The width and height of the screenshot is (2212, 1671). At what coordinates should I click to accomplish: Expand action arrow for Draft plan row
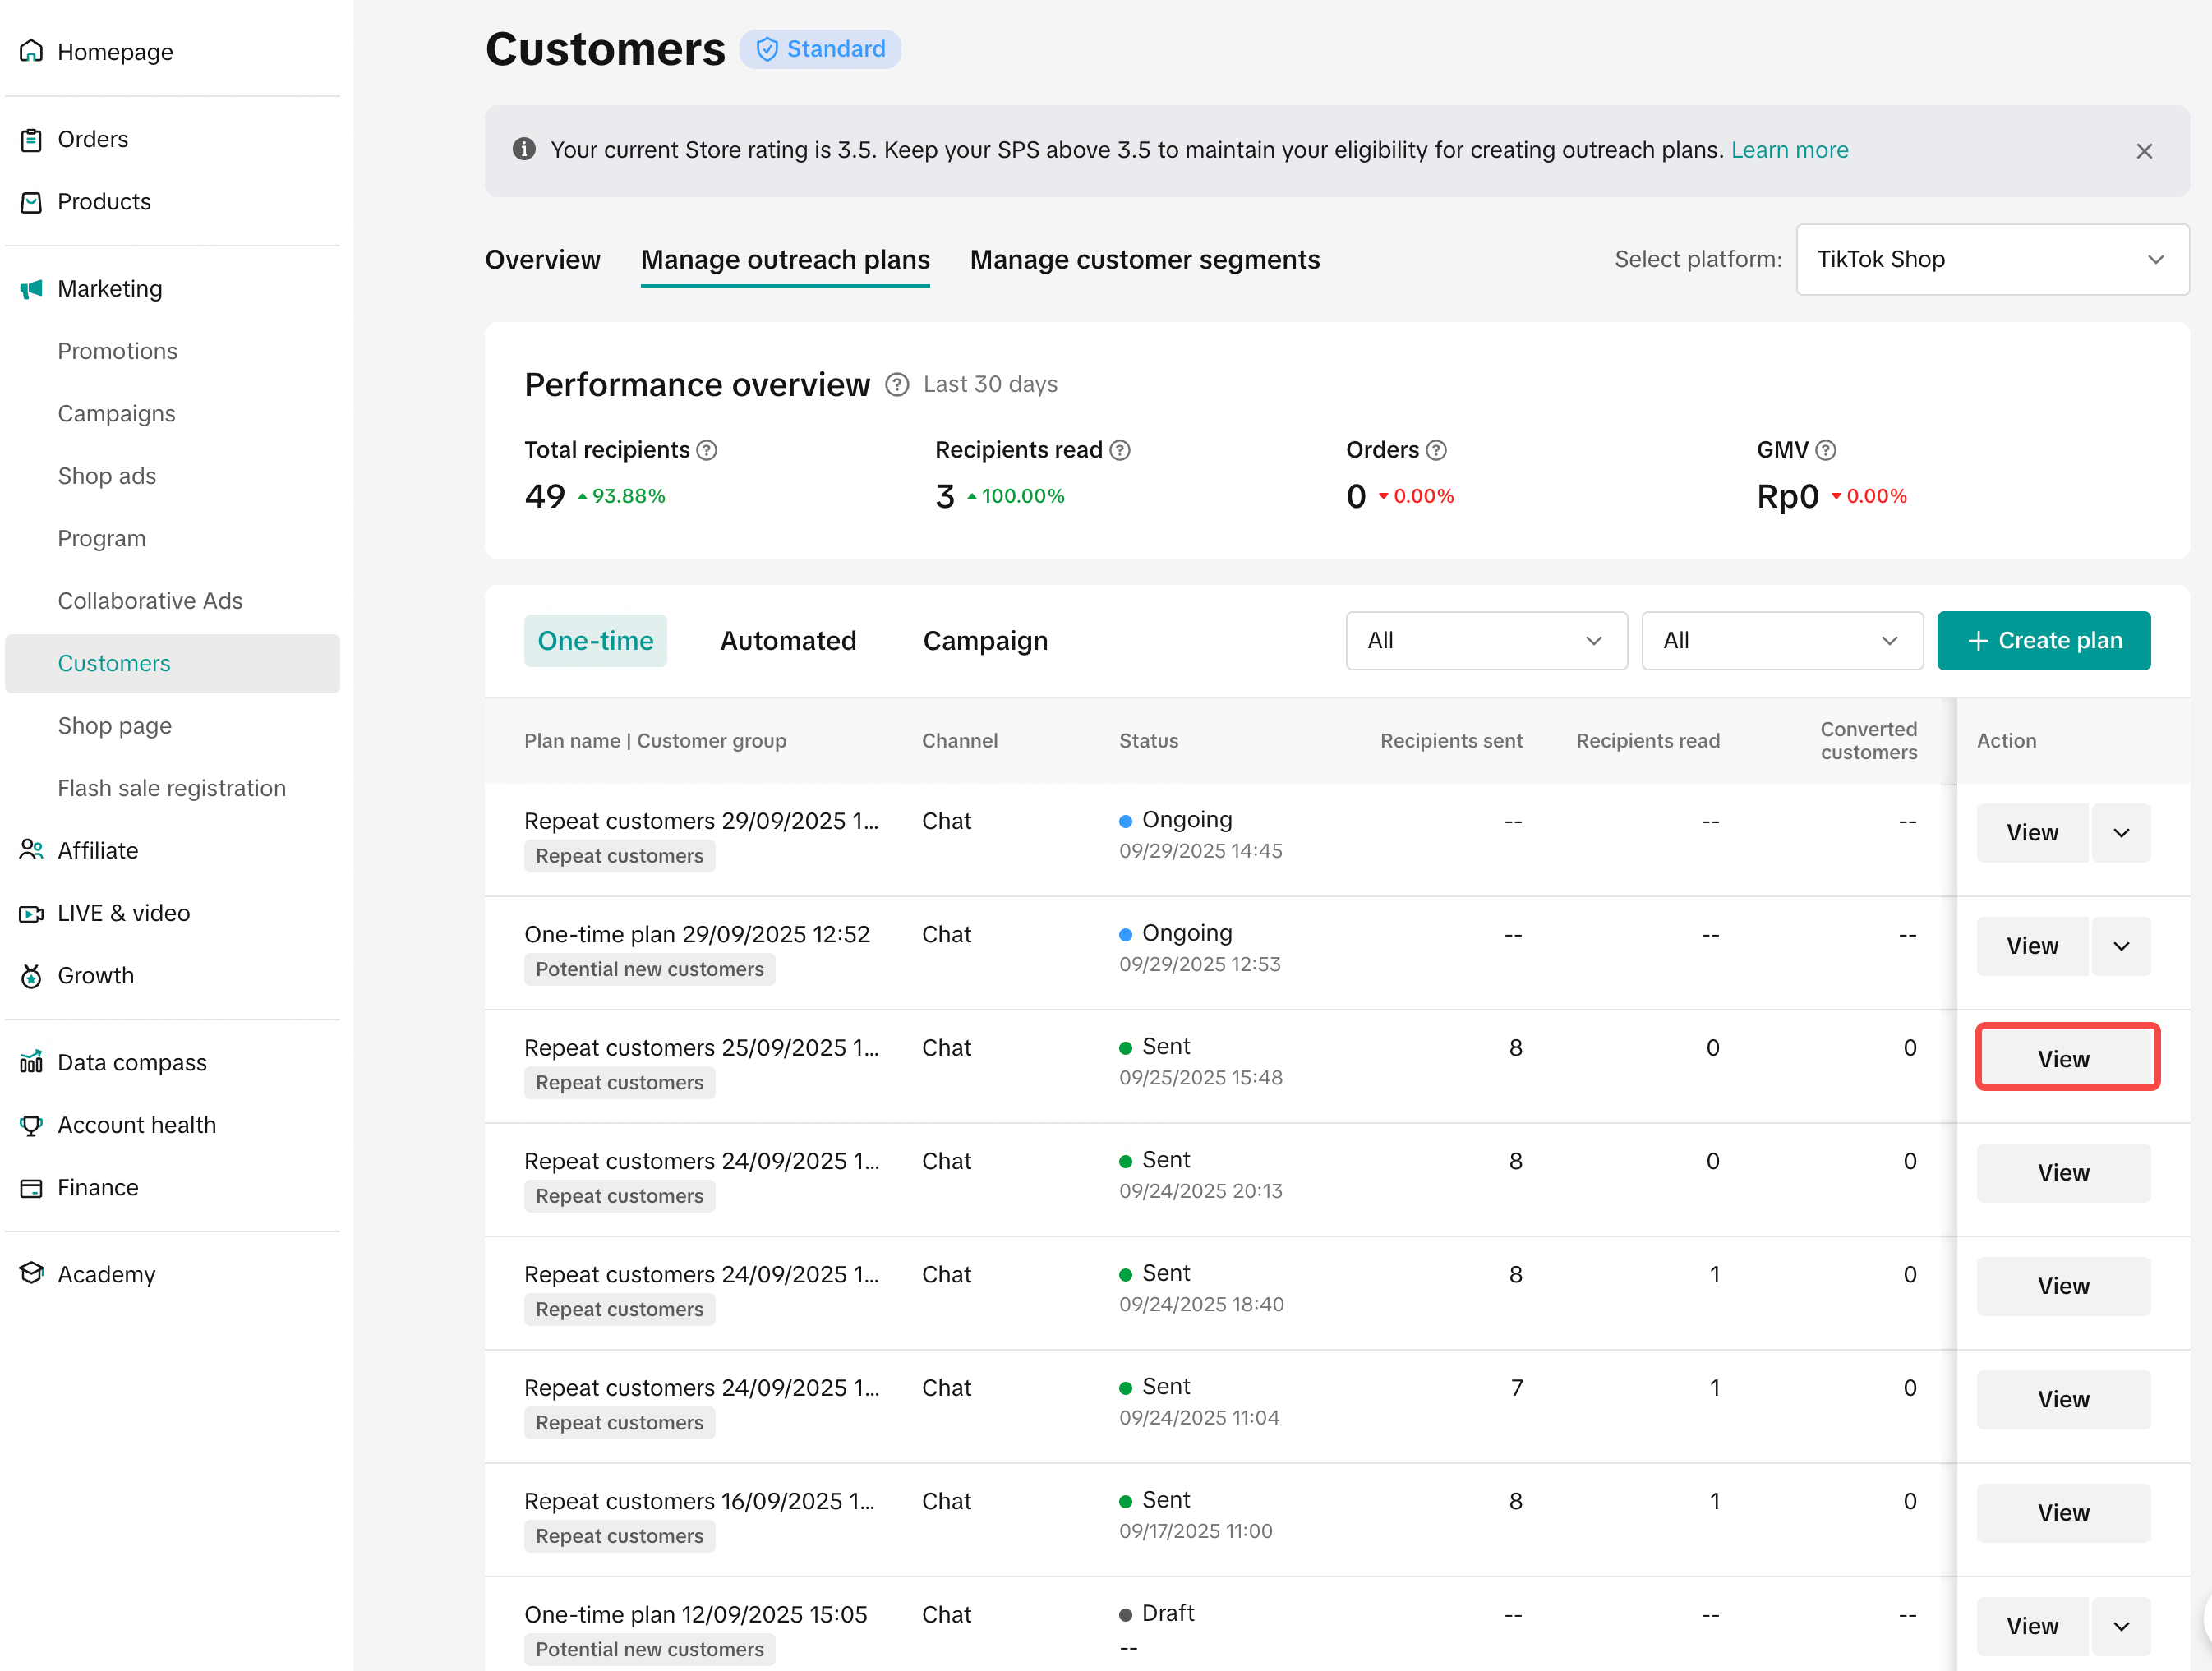[2121, 1626]
